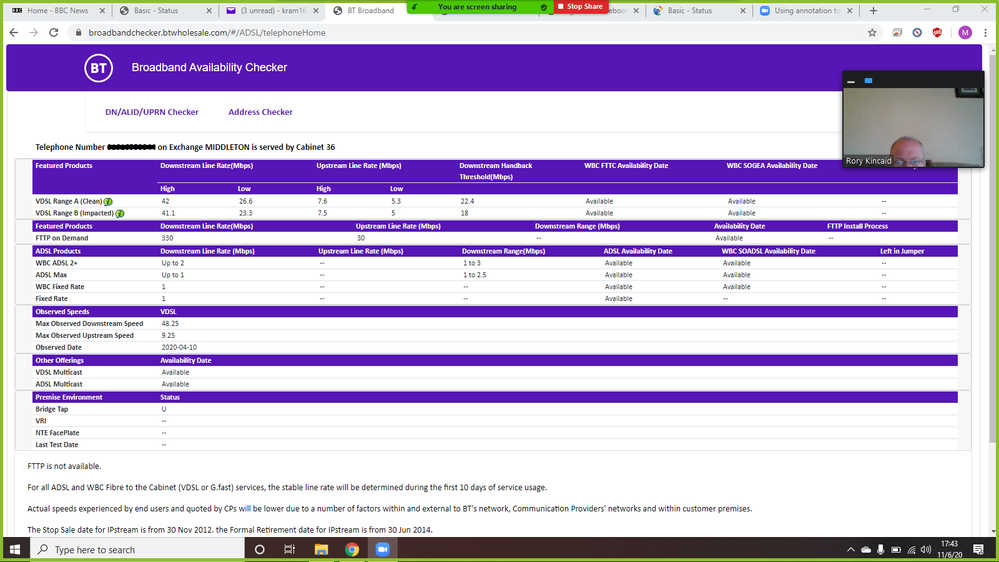This screenshot has width=999, height=562.
Task: Click the Task View taskbar icon
Action: point(290,550)
